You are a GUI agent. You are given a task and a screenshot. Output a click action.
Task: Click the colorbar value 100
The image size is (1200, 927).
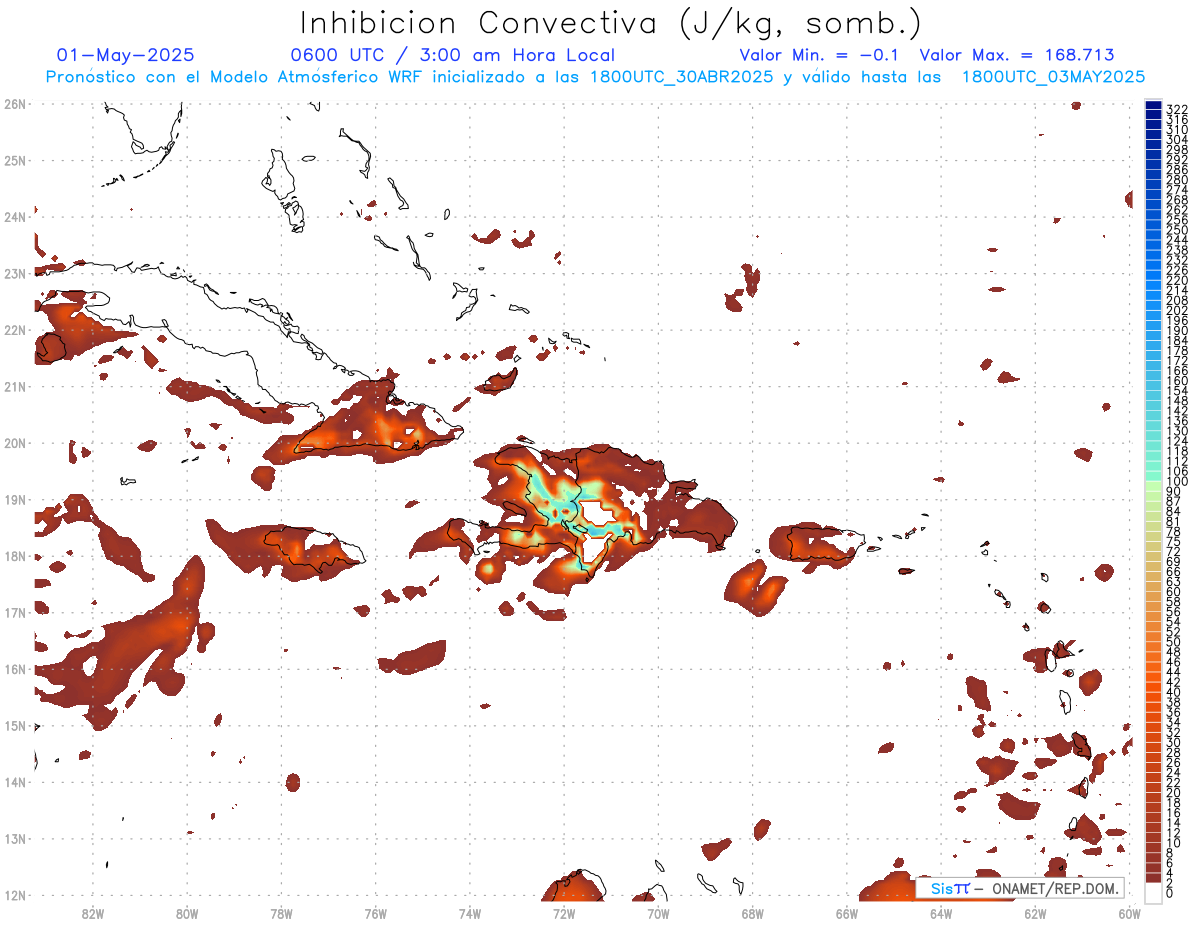1177,482
